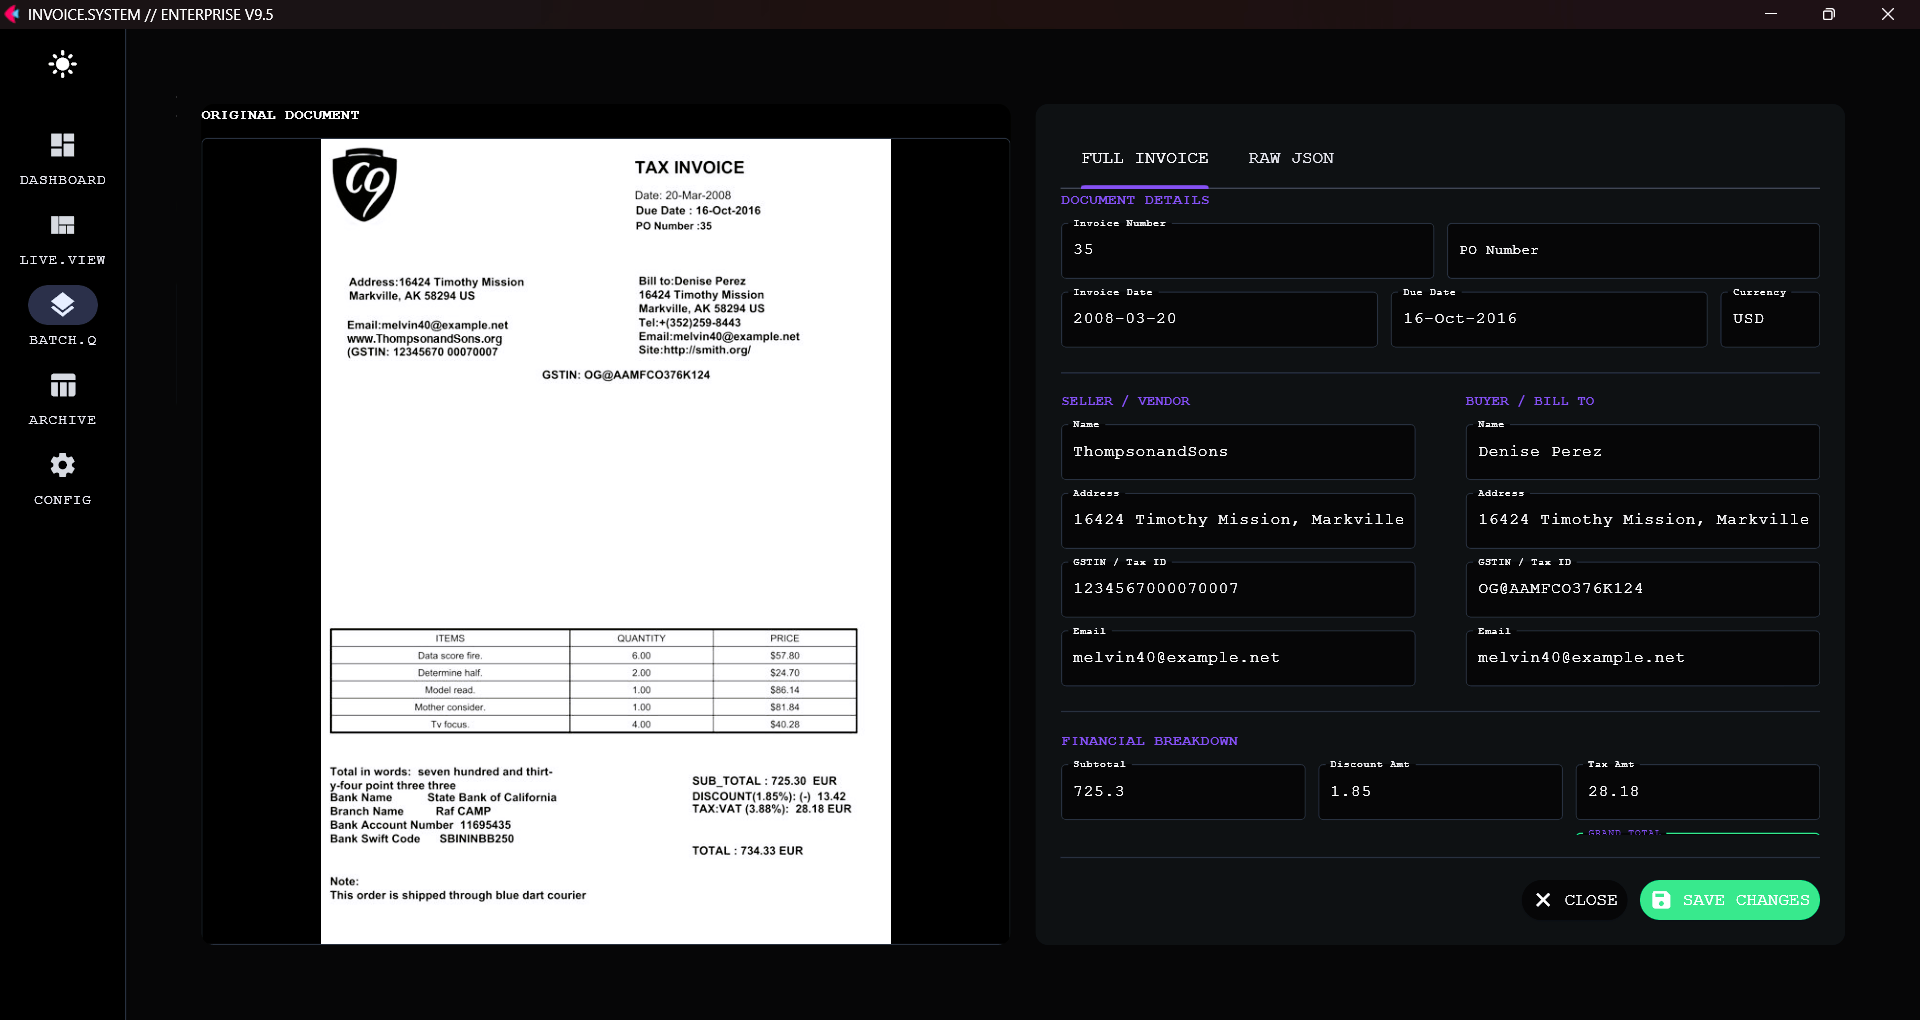The width and height of the screenshot is (1920, 1020).
Task: Dismiss the editor with the CLOSE button
Action: [x=1574, y=899]
